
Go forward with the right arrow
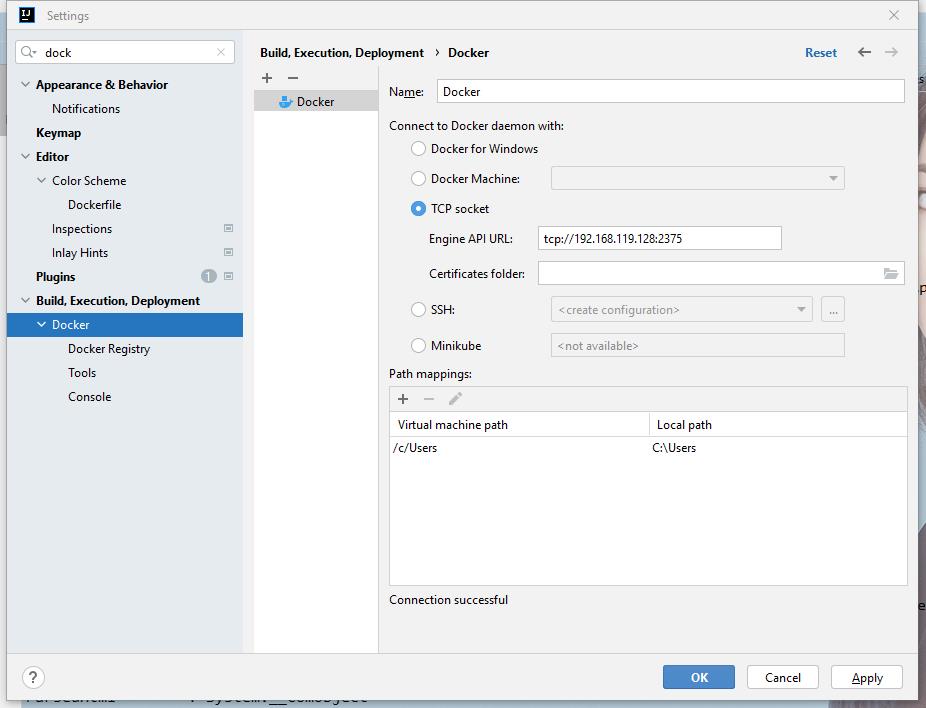tap(891, 53)
